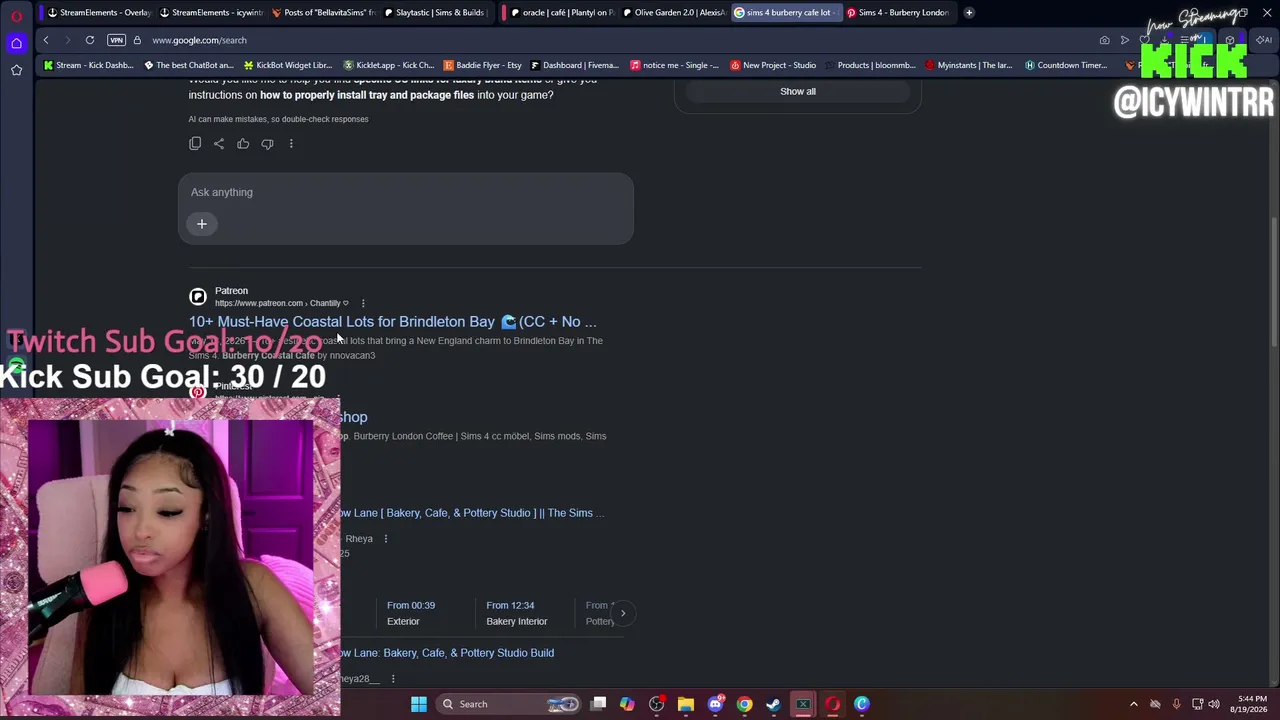Switch to the StreamElements - Overlay tab

click(x=100, y=13)
